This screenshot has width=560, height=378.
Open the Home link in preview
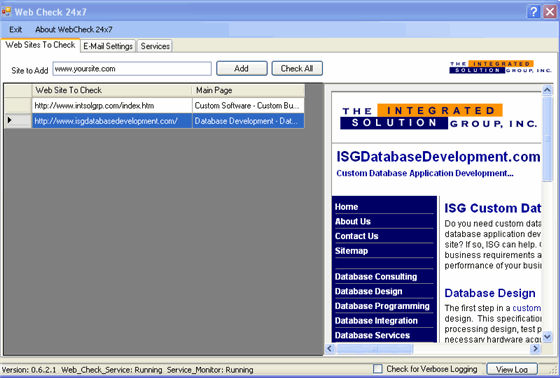(x=346, y=207)
